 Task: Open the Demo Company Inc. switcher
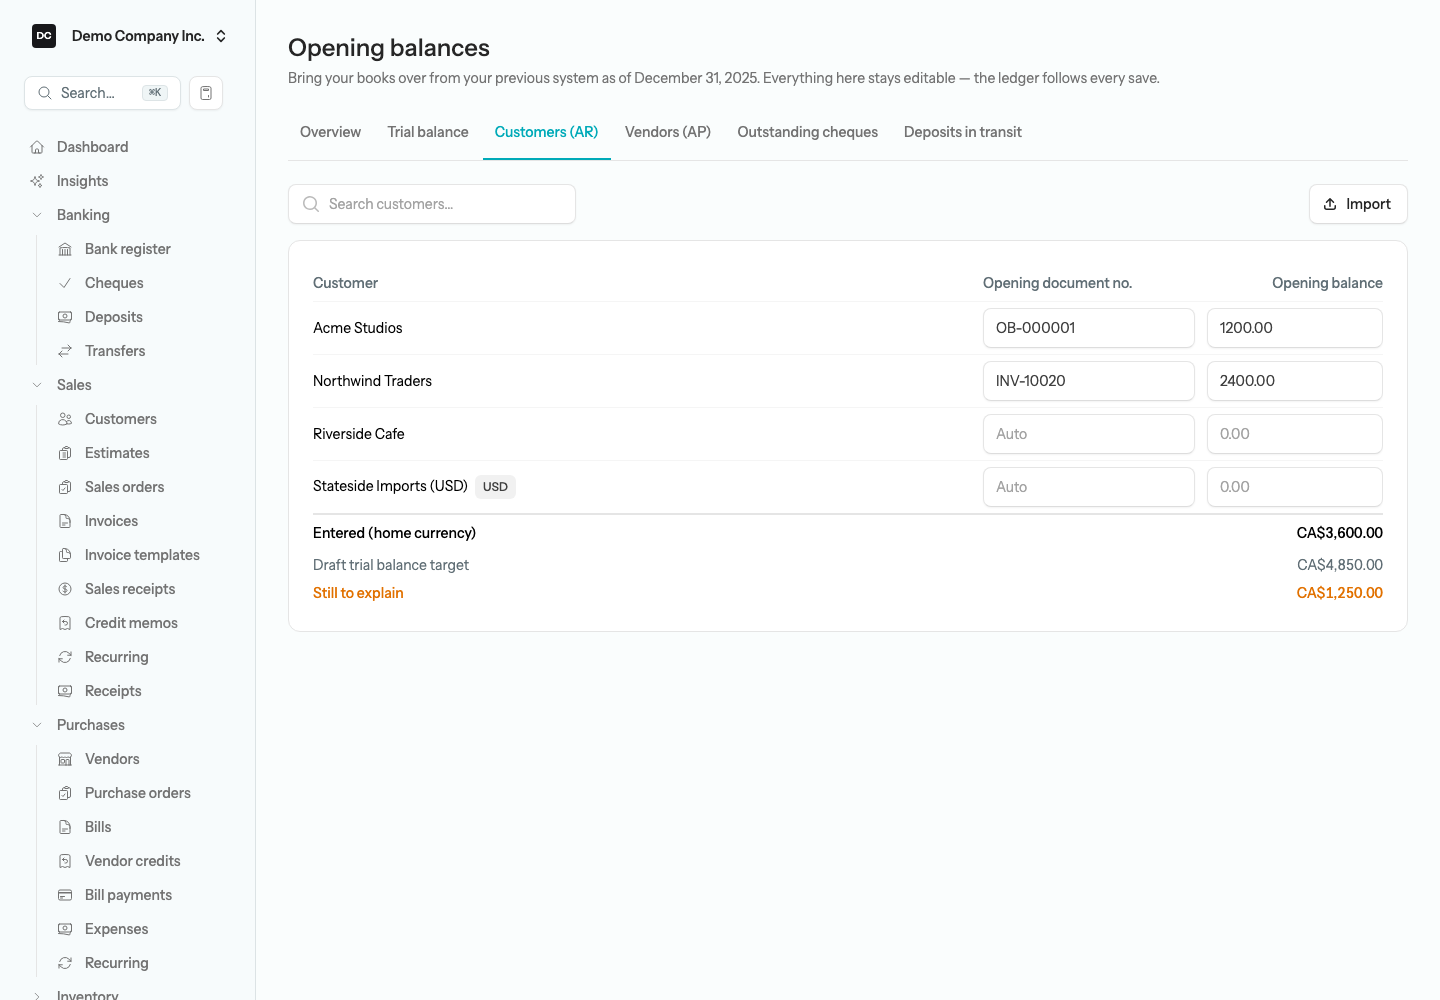(130, 36)
